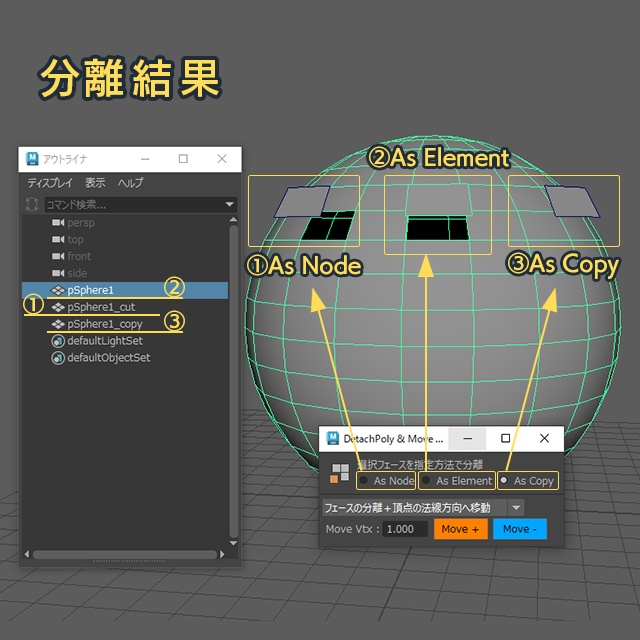Click the Outliner search filter icon

(32, 204)
